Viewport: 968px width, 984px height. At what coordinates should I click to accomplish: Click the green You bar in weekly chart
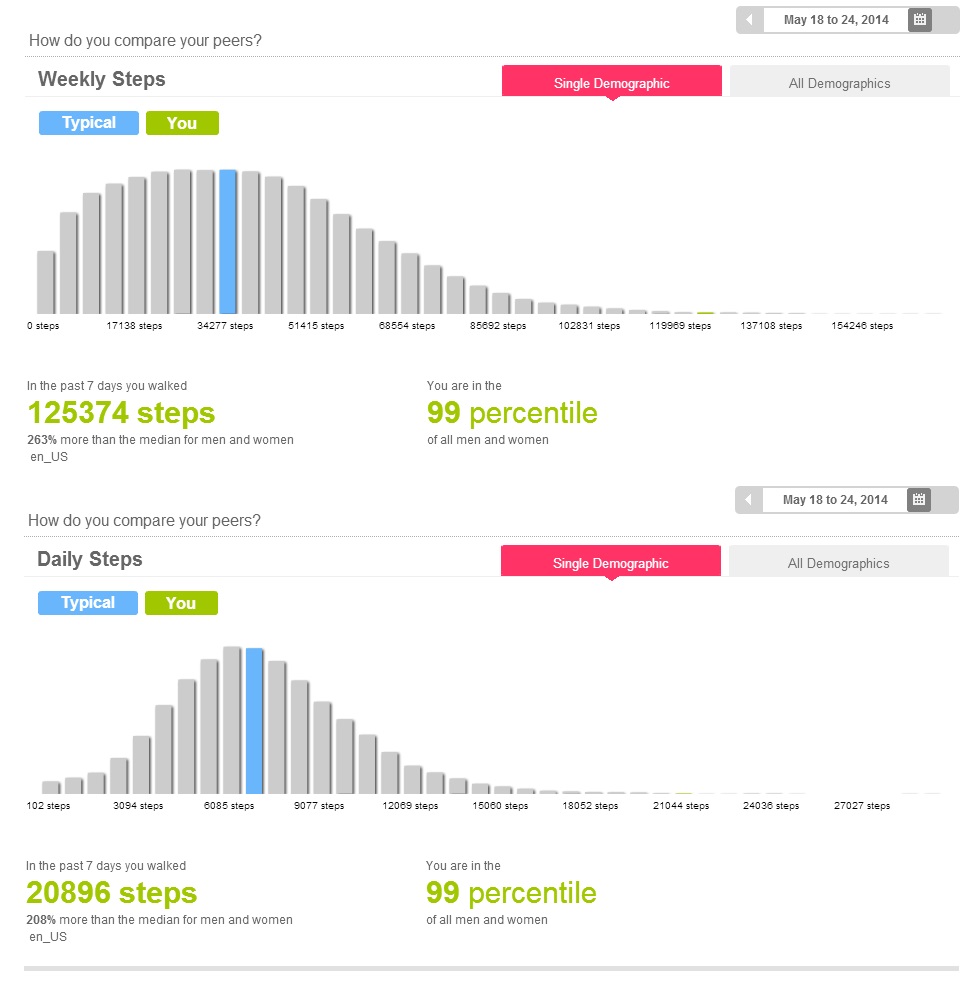click(705, 313)
